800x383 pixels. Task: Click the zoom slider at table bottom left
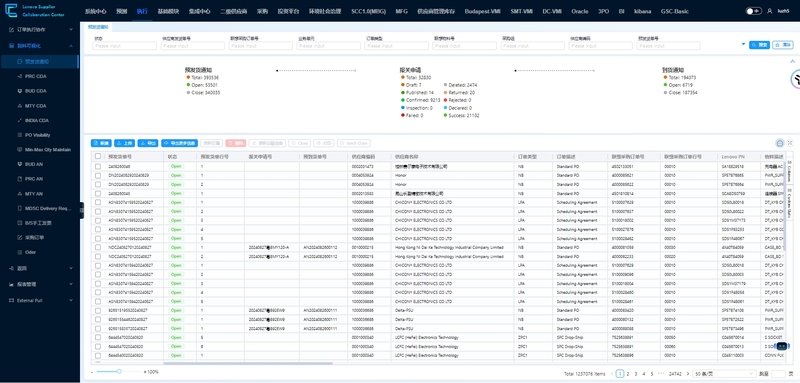point(119,371)
